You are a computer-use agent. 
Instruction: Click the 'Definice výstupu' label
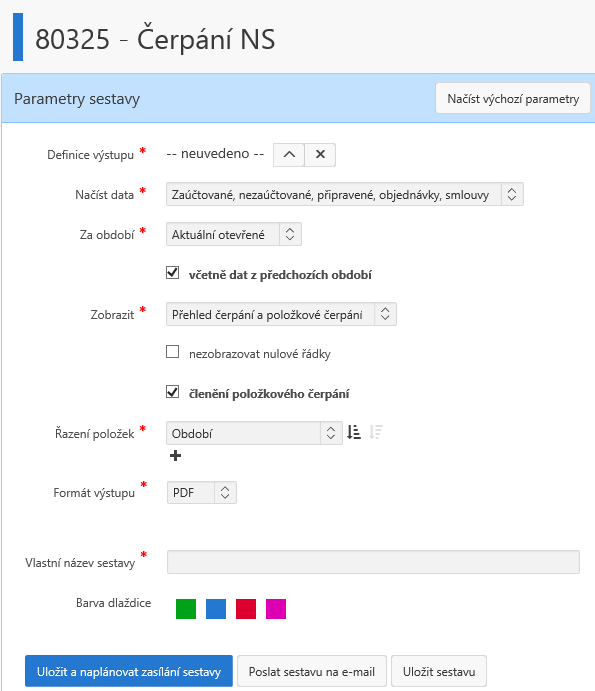pyautogui.click(x=90, y=155)
